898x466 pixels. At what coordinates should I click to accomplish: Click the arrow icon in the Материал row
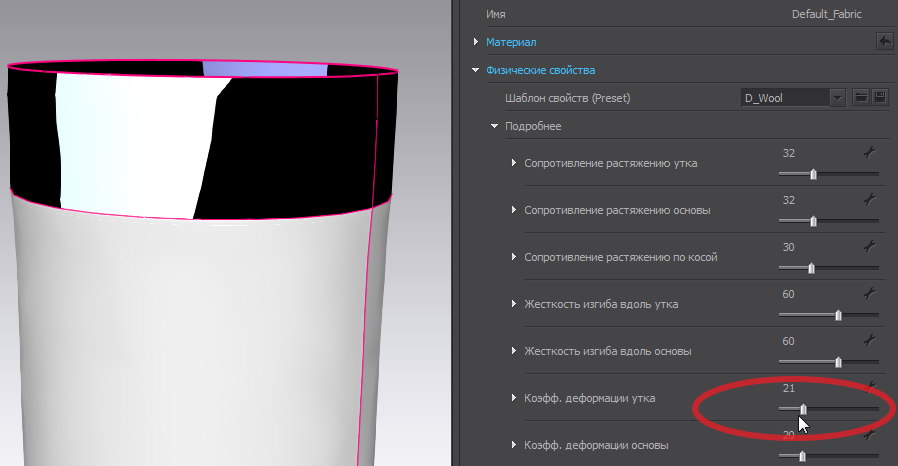884,41
